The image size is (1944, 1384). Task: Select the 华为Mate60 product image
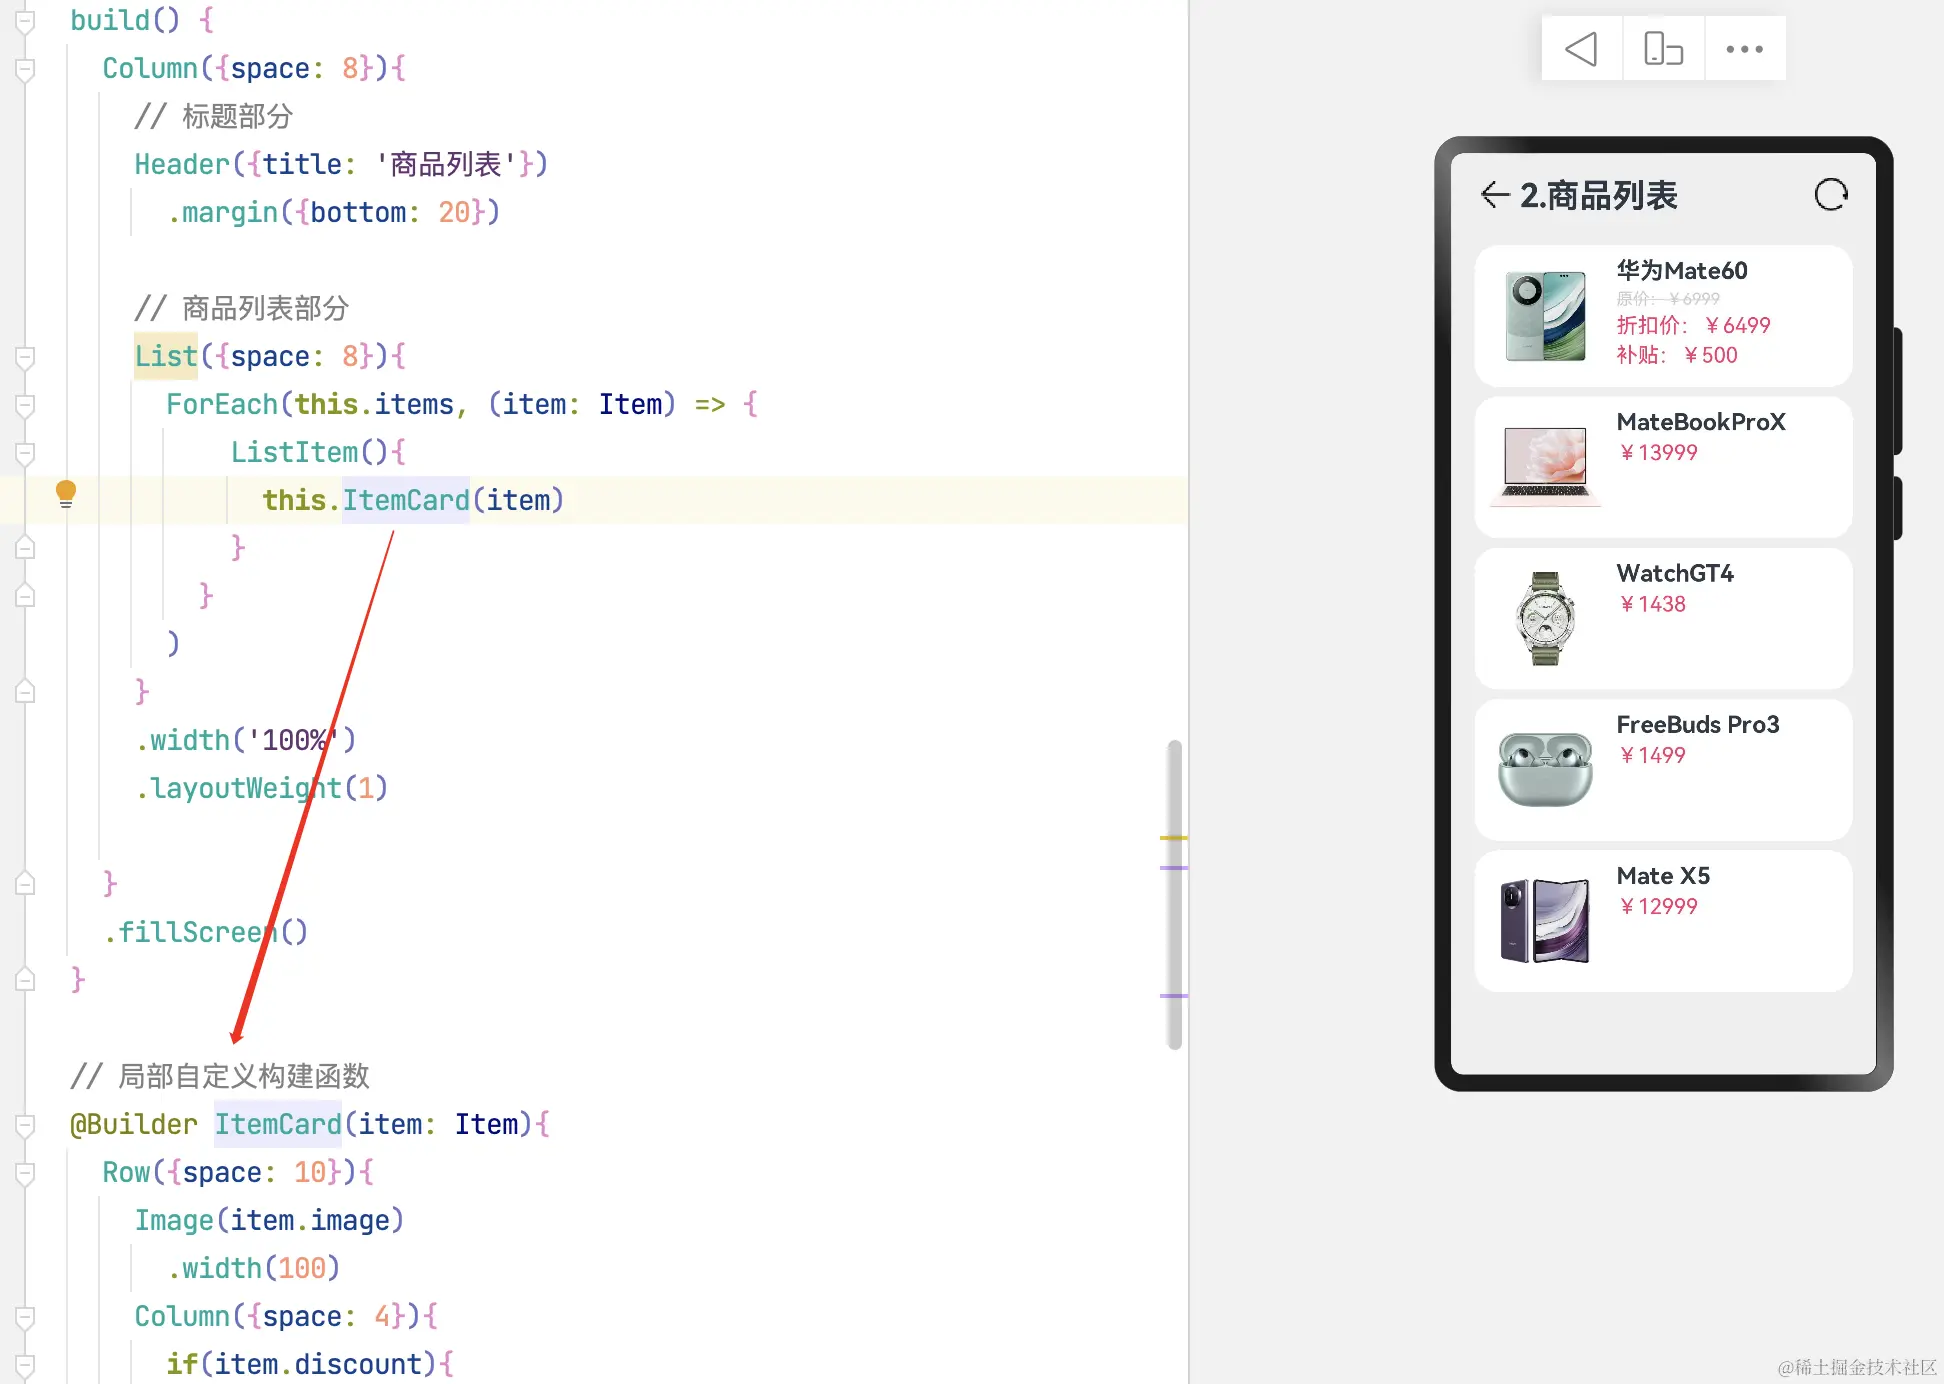coord(1545,316)
